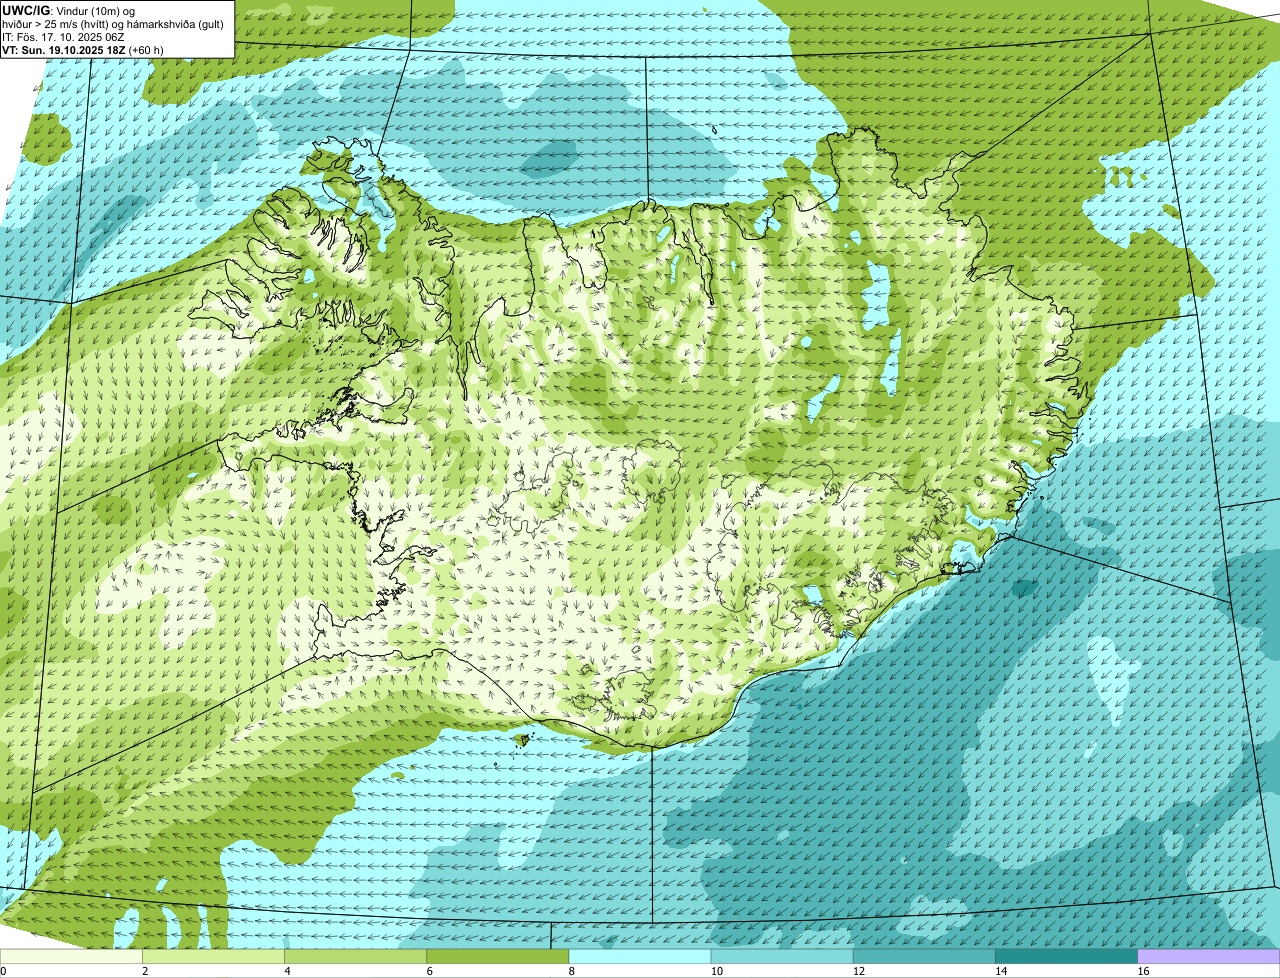The height and width of the screenshot is (978, 1280).
Task: Click the legend label "6"
Action: [x=429, y=971]
